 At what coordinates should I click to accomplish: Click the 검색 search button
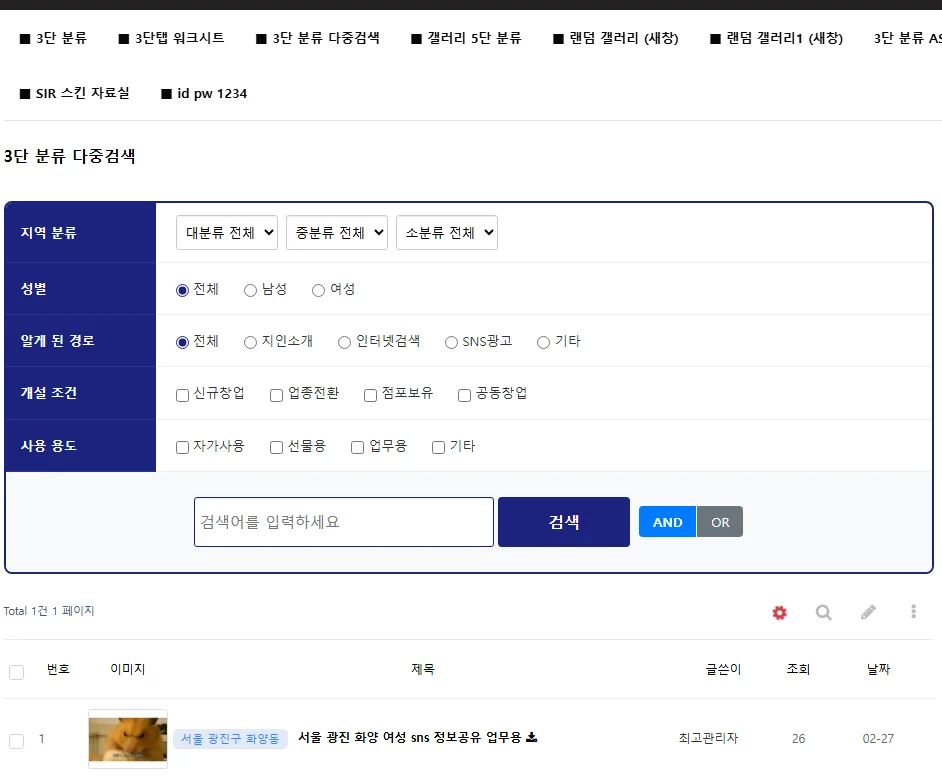click(x=564, y=522)
